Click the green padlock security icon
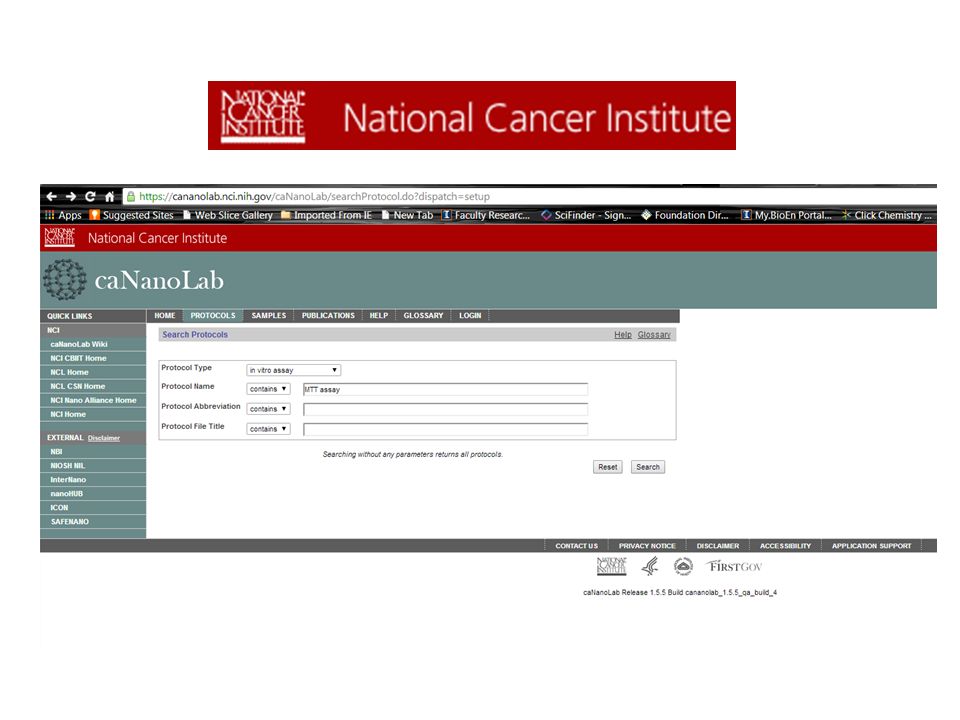The image size is (960, 720). pyautogui.click(x=130, y=197)
